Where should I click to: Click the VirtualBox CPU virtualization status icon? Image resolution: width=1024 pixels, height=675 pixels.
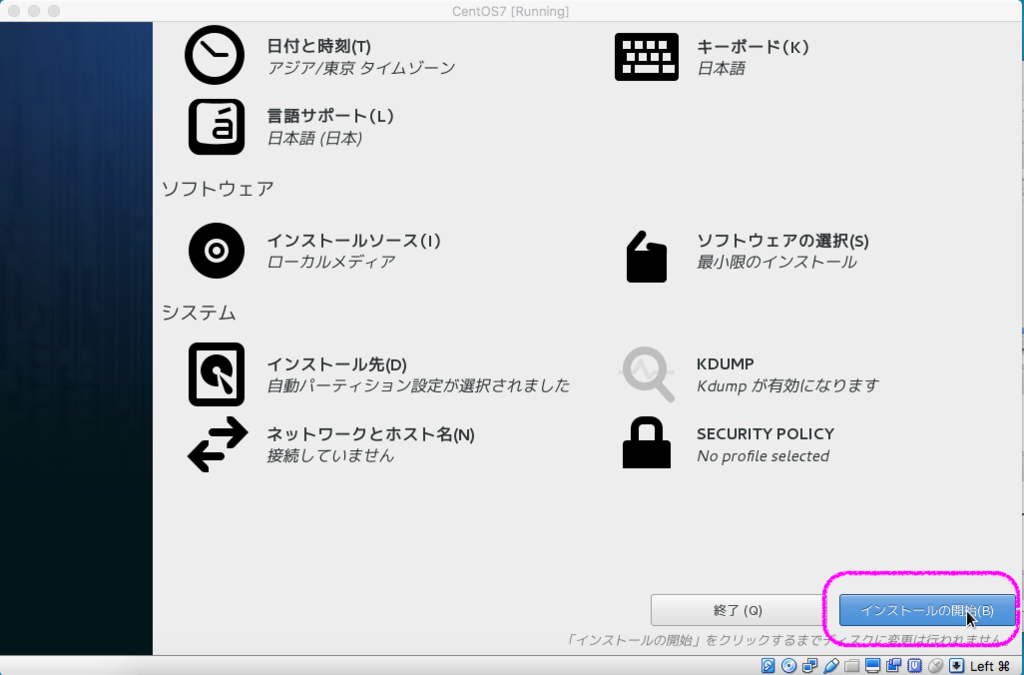point(914,665)
